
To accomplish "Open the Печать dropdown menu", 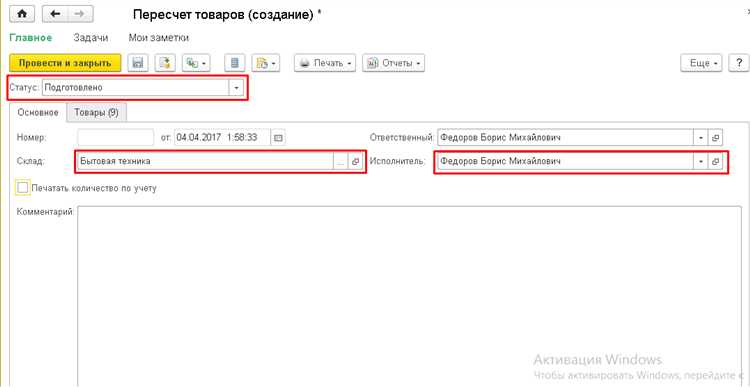I will 325,63.
